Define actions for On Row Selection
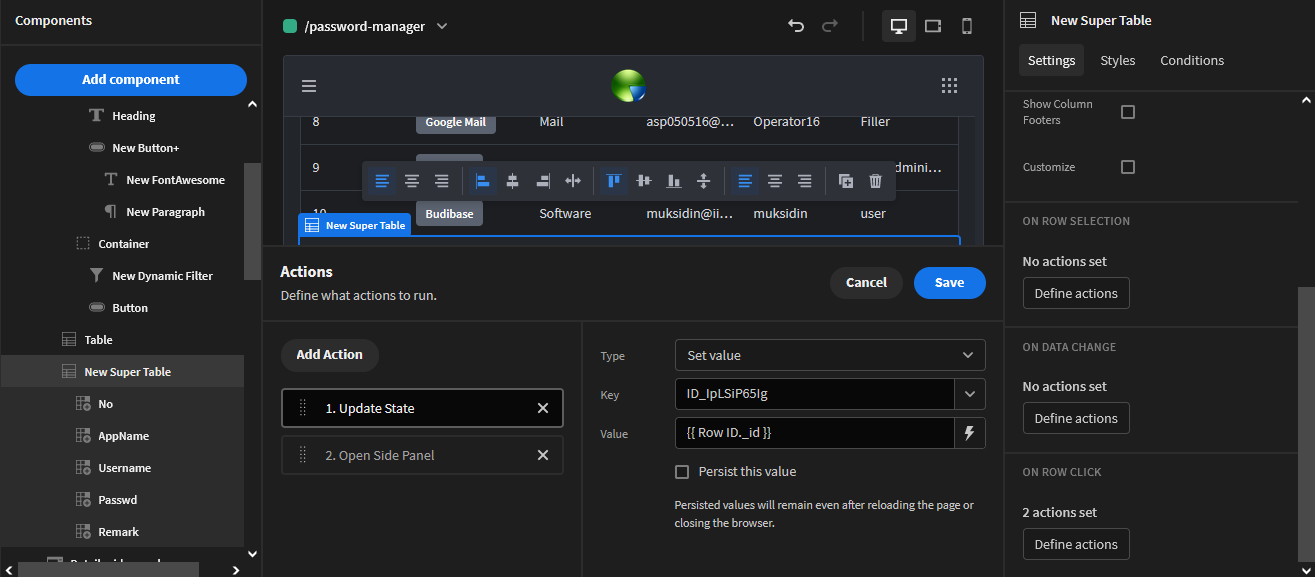Viewport: 1315px width, 577px height. click(1076, 293)
